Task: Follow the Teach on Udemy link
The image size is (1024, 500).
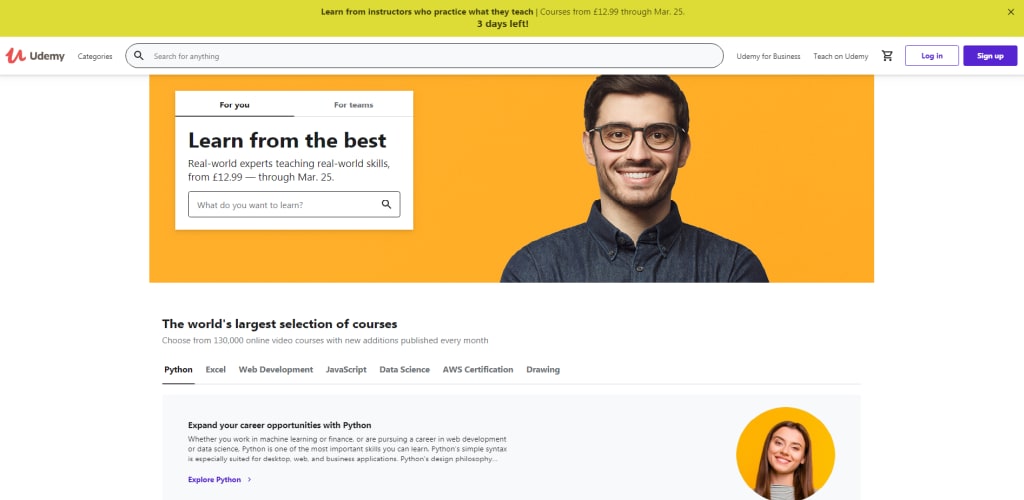Action: tap(840, 56)
